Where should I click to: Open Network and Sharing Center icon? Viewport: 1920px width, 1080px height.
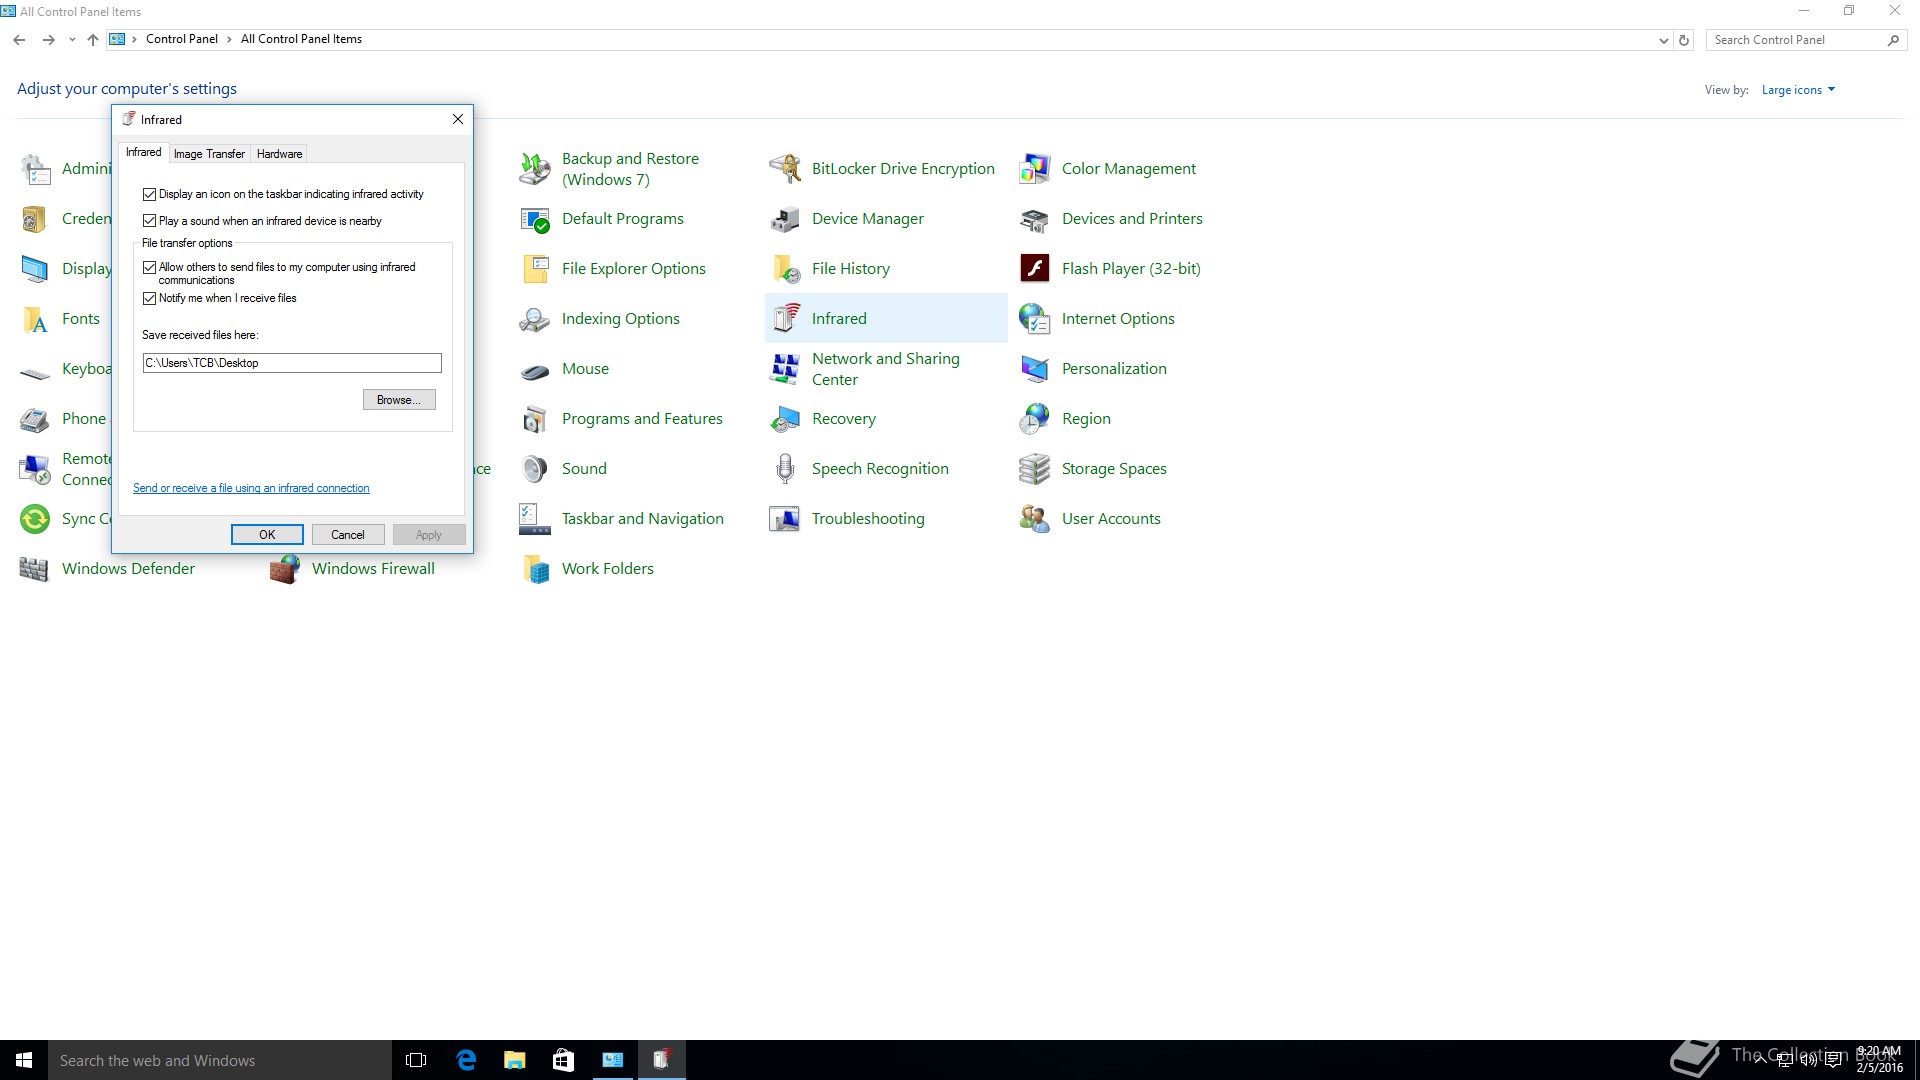pyautogui.click(x=785, y=369)
